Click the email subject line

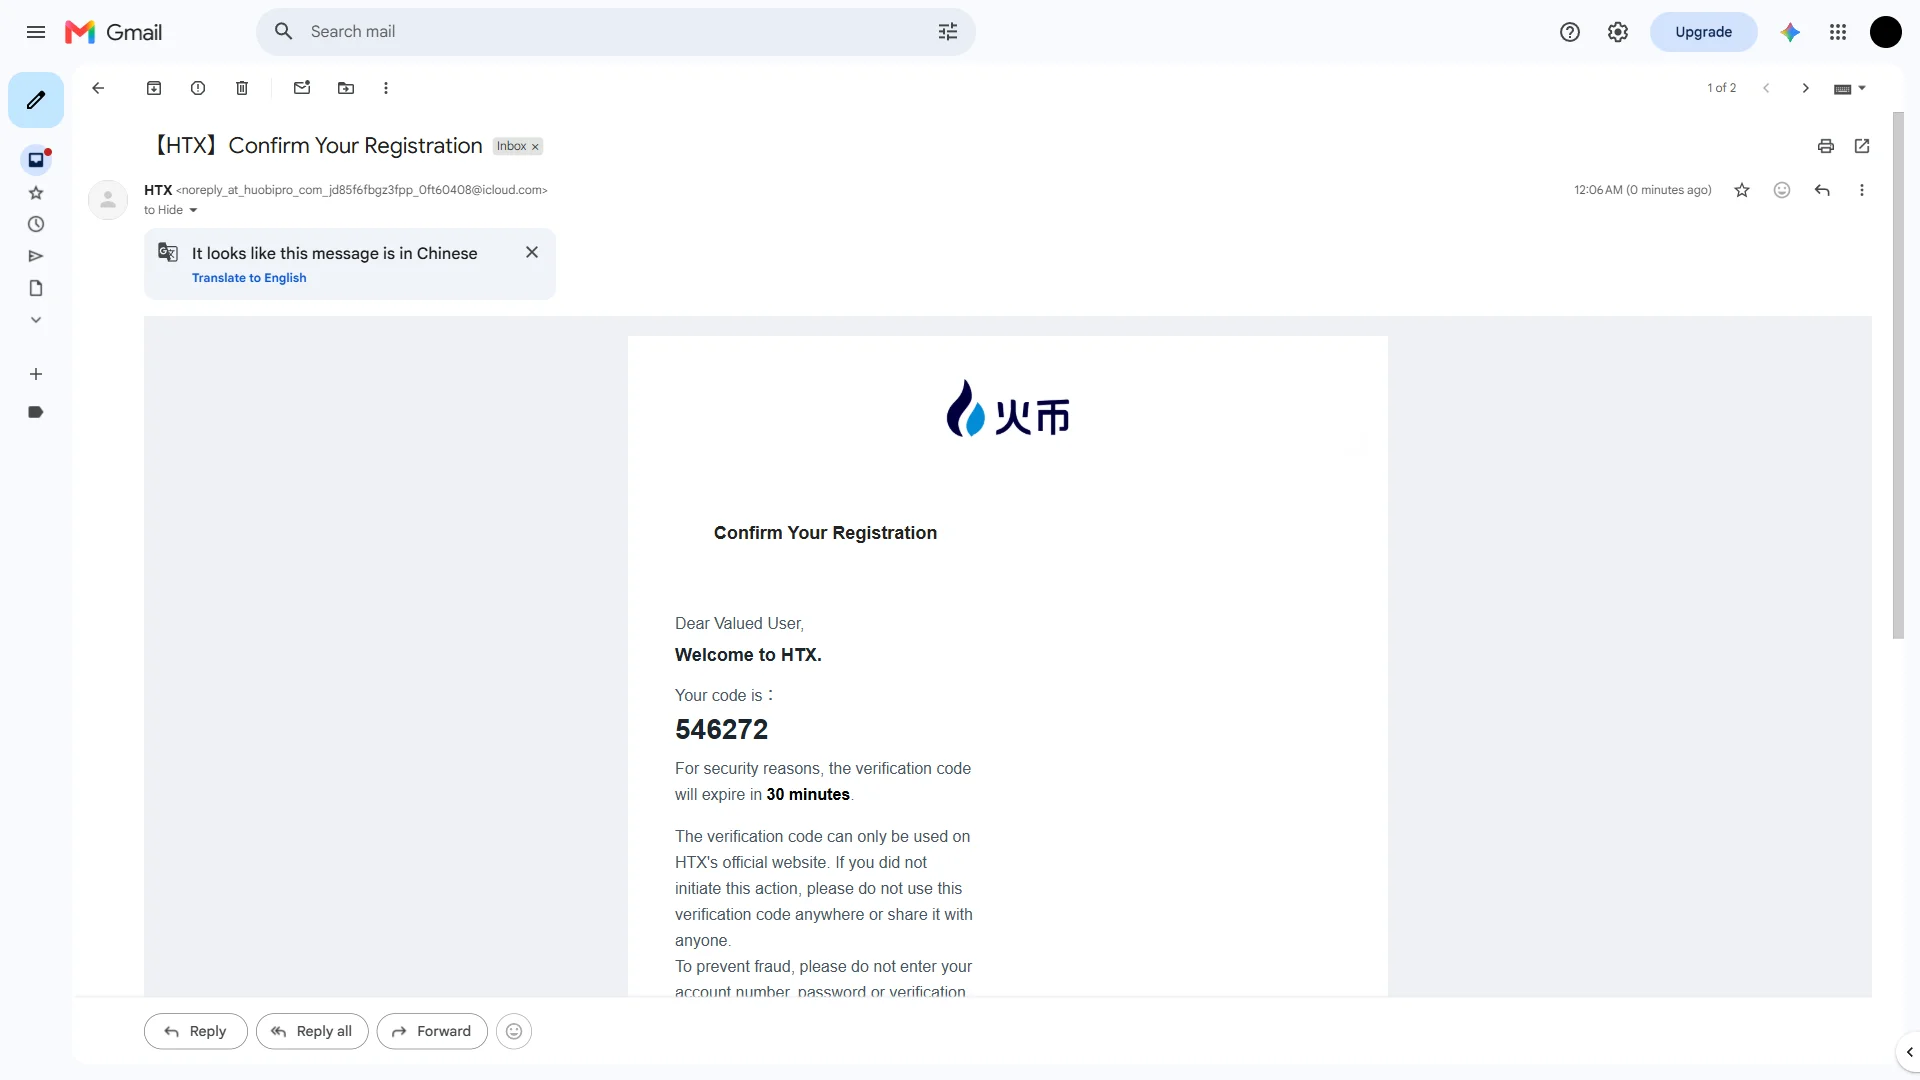point(316,146)
